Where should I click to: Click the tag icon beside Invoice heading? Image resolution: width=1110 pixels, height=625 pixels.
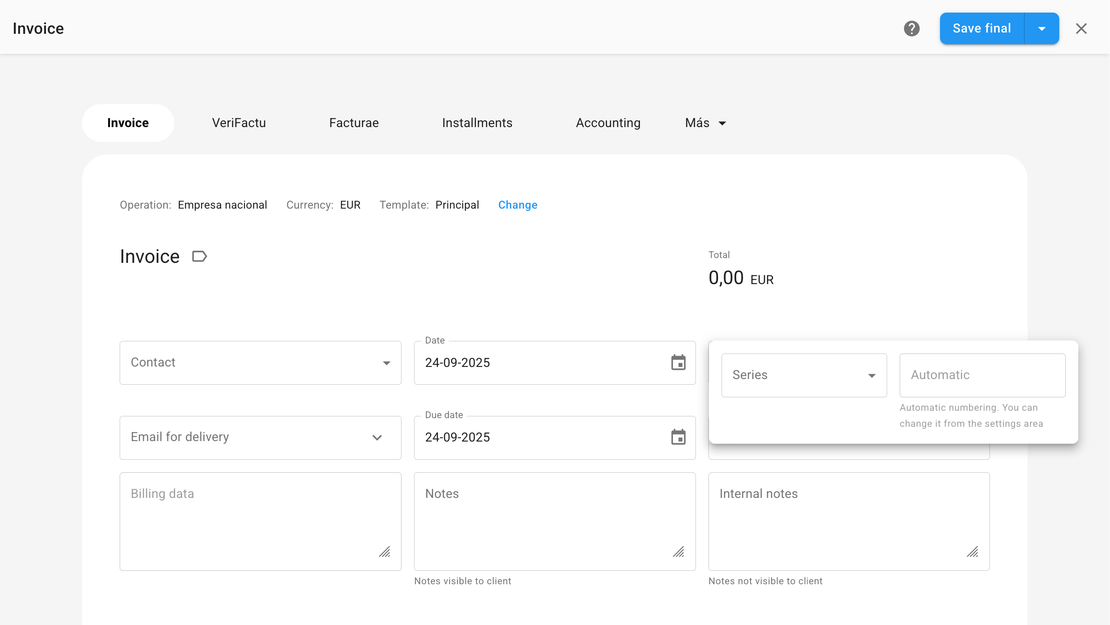(x=199, y=257)
